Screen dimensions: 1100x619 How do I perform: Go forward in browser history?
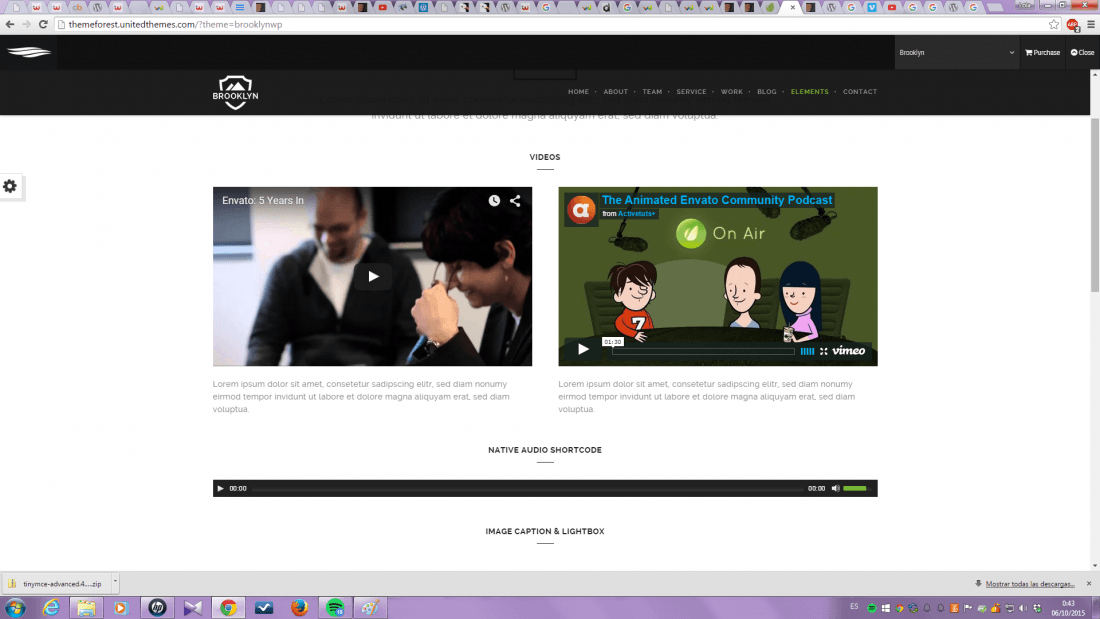[27, 25]
